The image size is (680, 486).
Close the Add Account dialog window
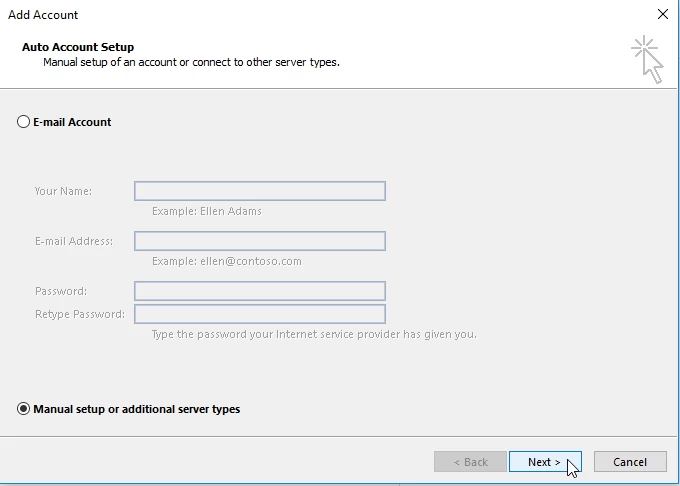(x=662, y=15)
